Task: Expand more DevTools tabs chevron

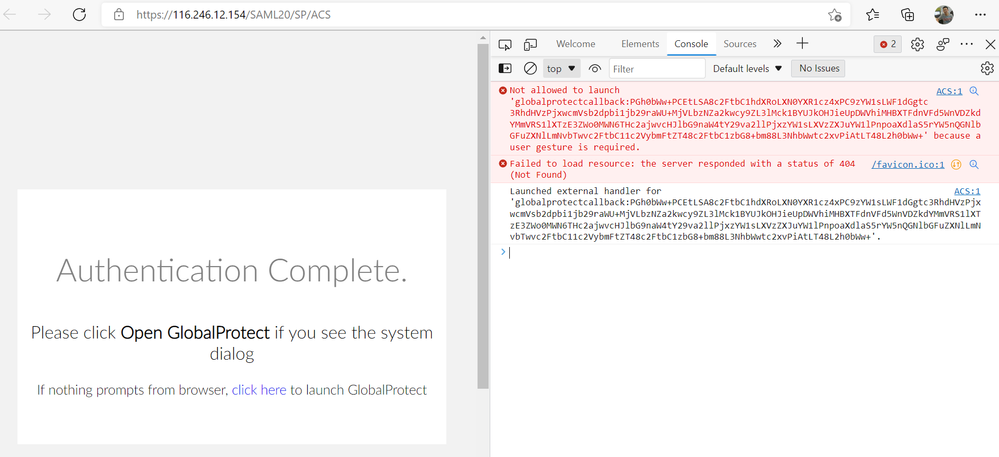Action: click(777, 44)
